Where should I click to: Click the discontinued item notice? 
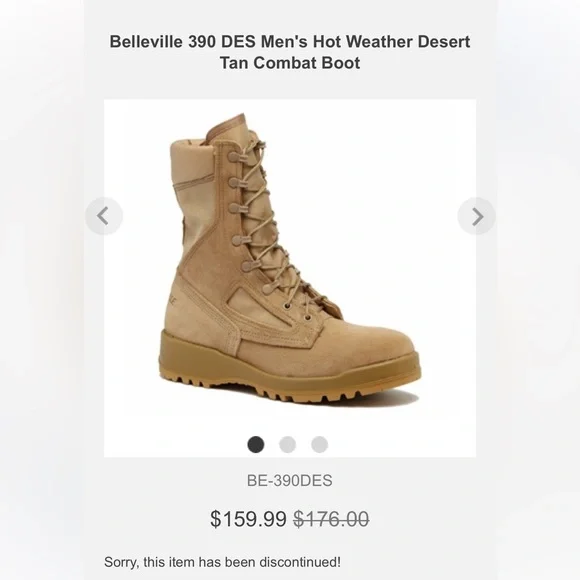[222, 562]
